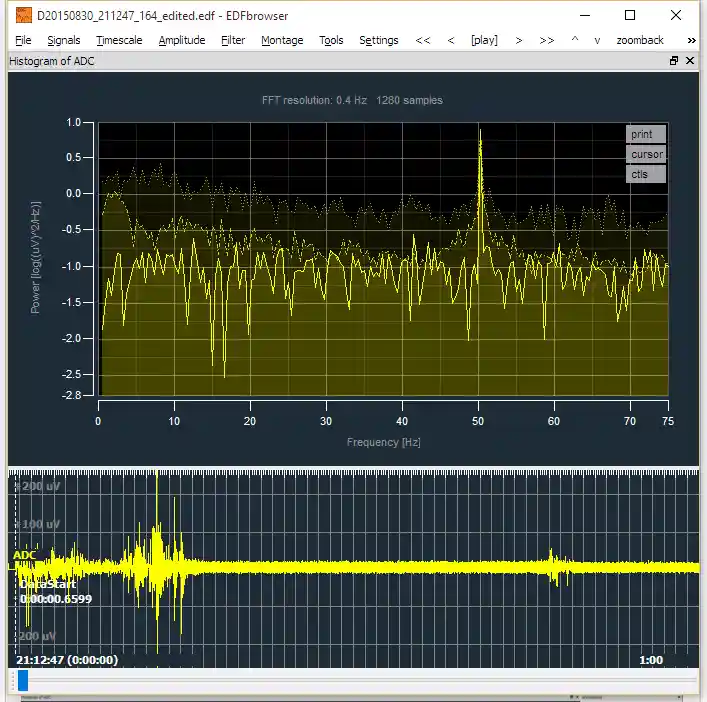Click the 21:12:47 (0:00:00) time display
The height and width of the screenshot is (702, 707).
tap(67, 660)
